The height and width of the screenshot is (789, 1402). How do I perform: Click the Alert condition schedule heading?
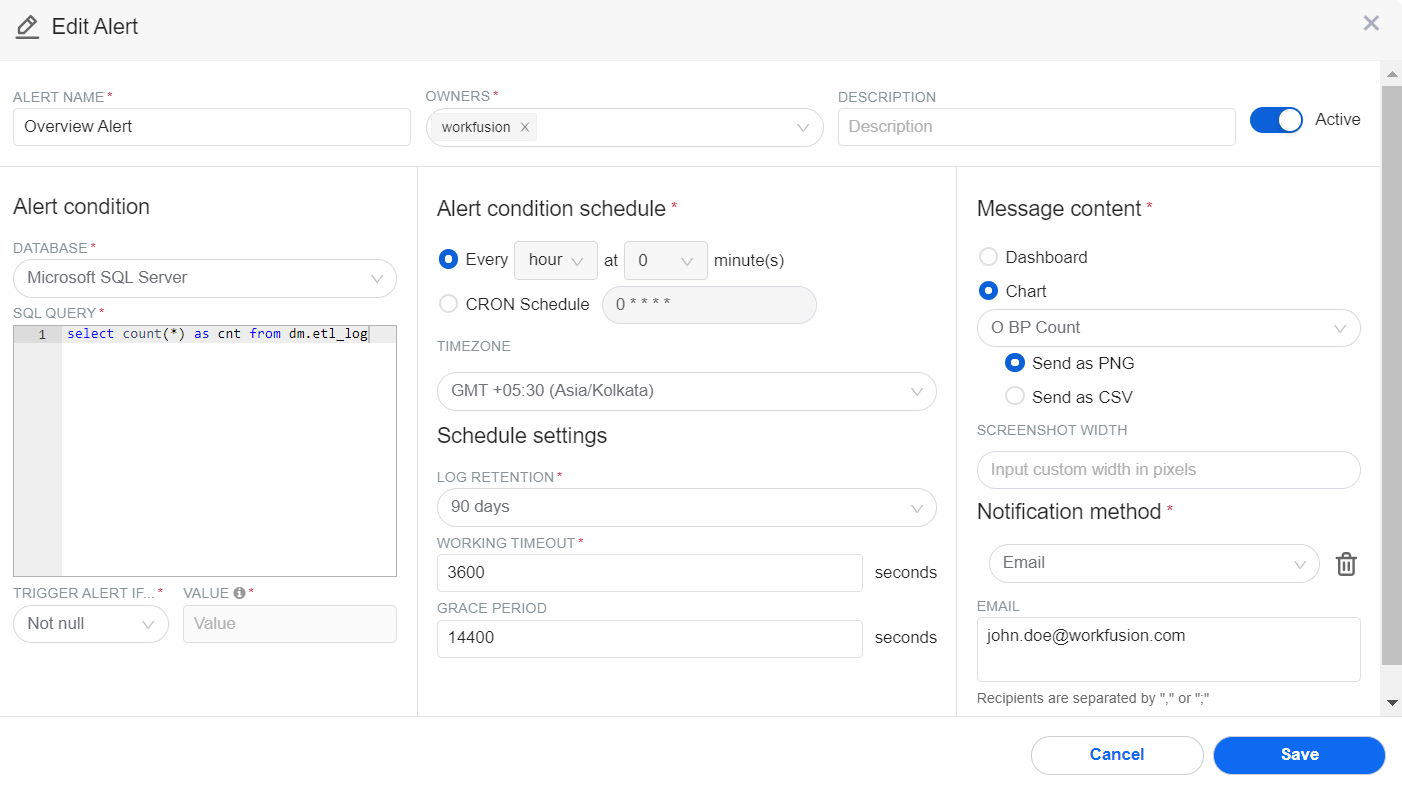click(551, 209)
